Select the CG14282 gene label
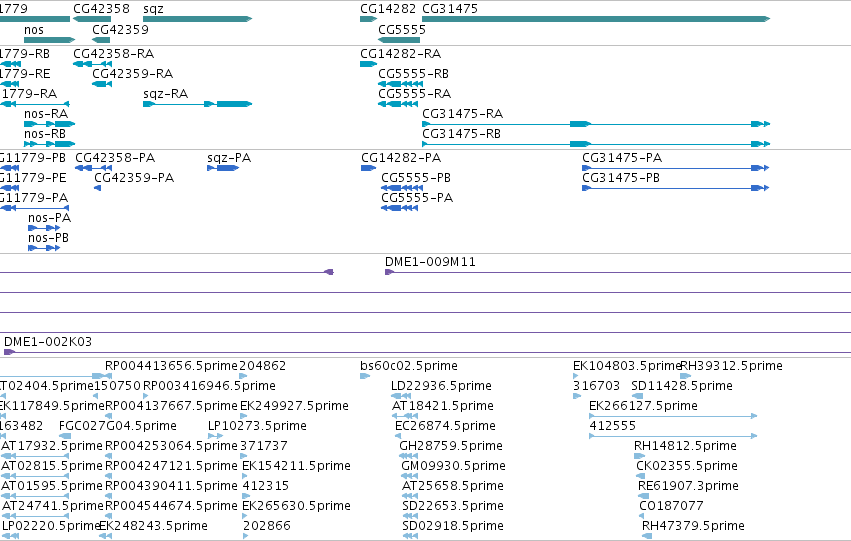851x541 pixels. coord(388,9)
